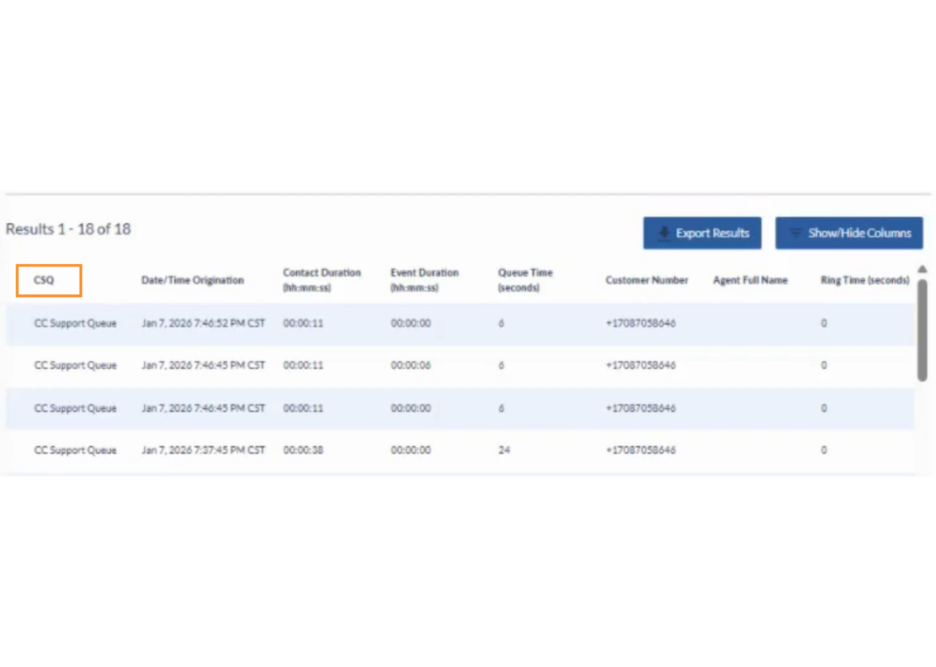Sort by the CSQ column header
936x667 pixels.
tap(44, 281)
